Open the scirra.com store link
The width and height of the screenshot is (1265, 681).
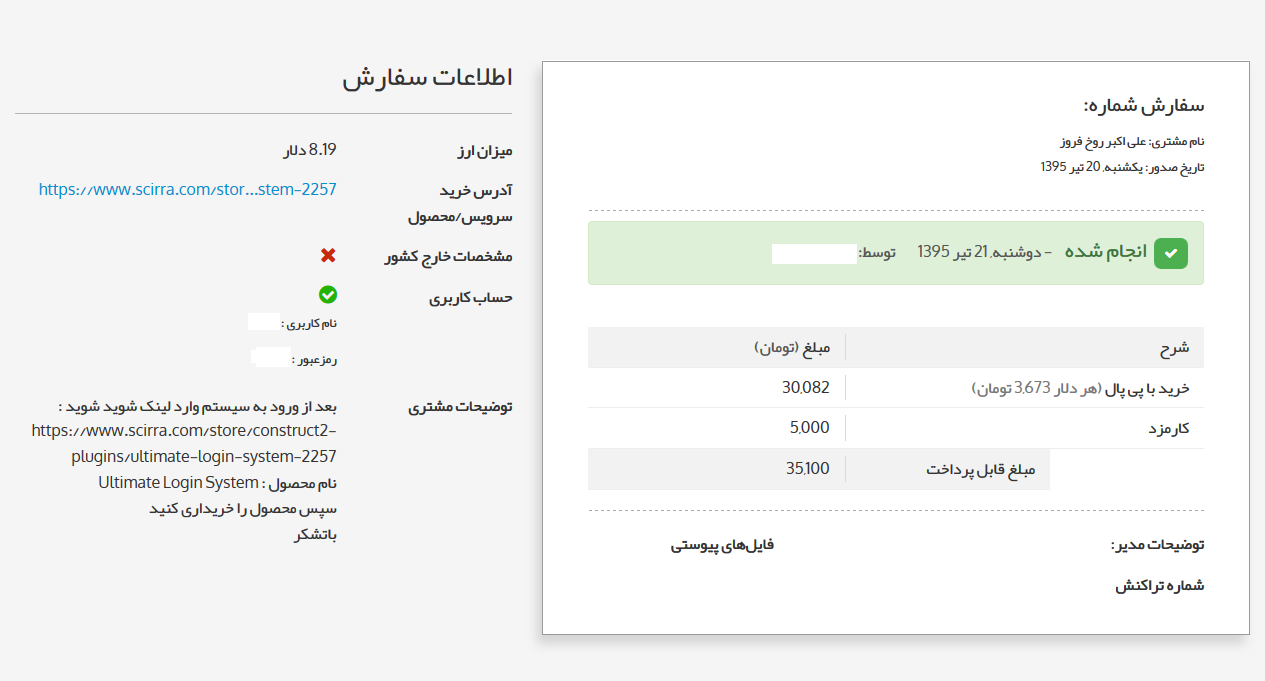coord(188,189)
